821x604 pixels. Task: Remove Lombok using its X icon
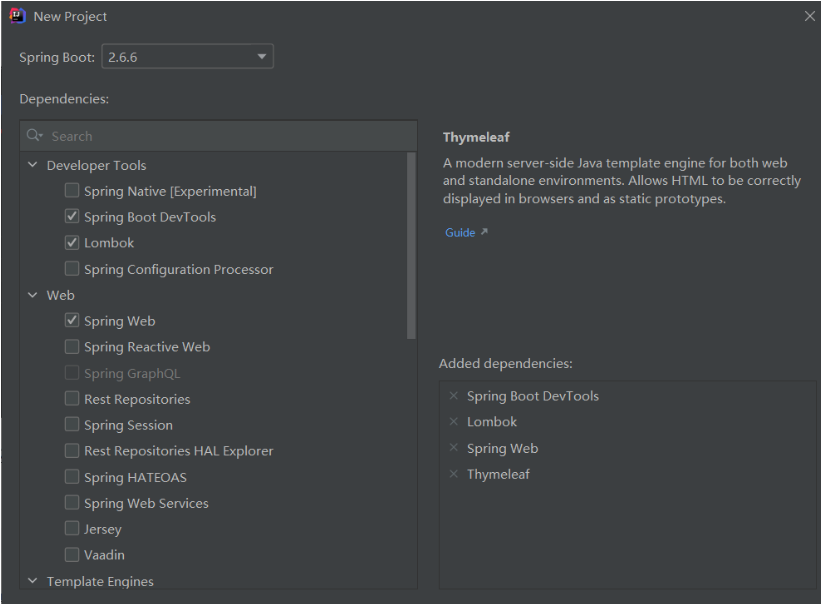[x=454, y=422]
